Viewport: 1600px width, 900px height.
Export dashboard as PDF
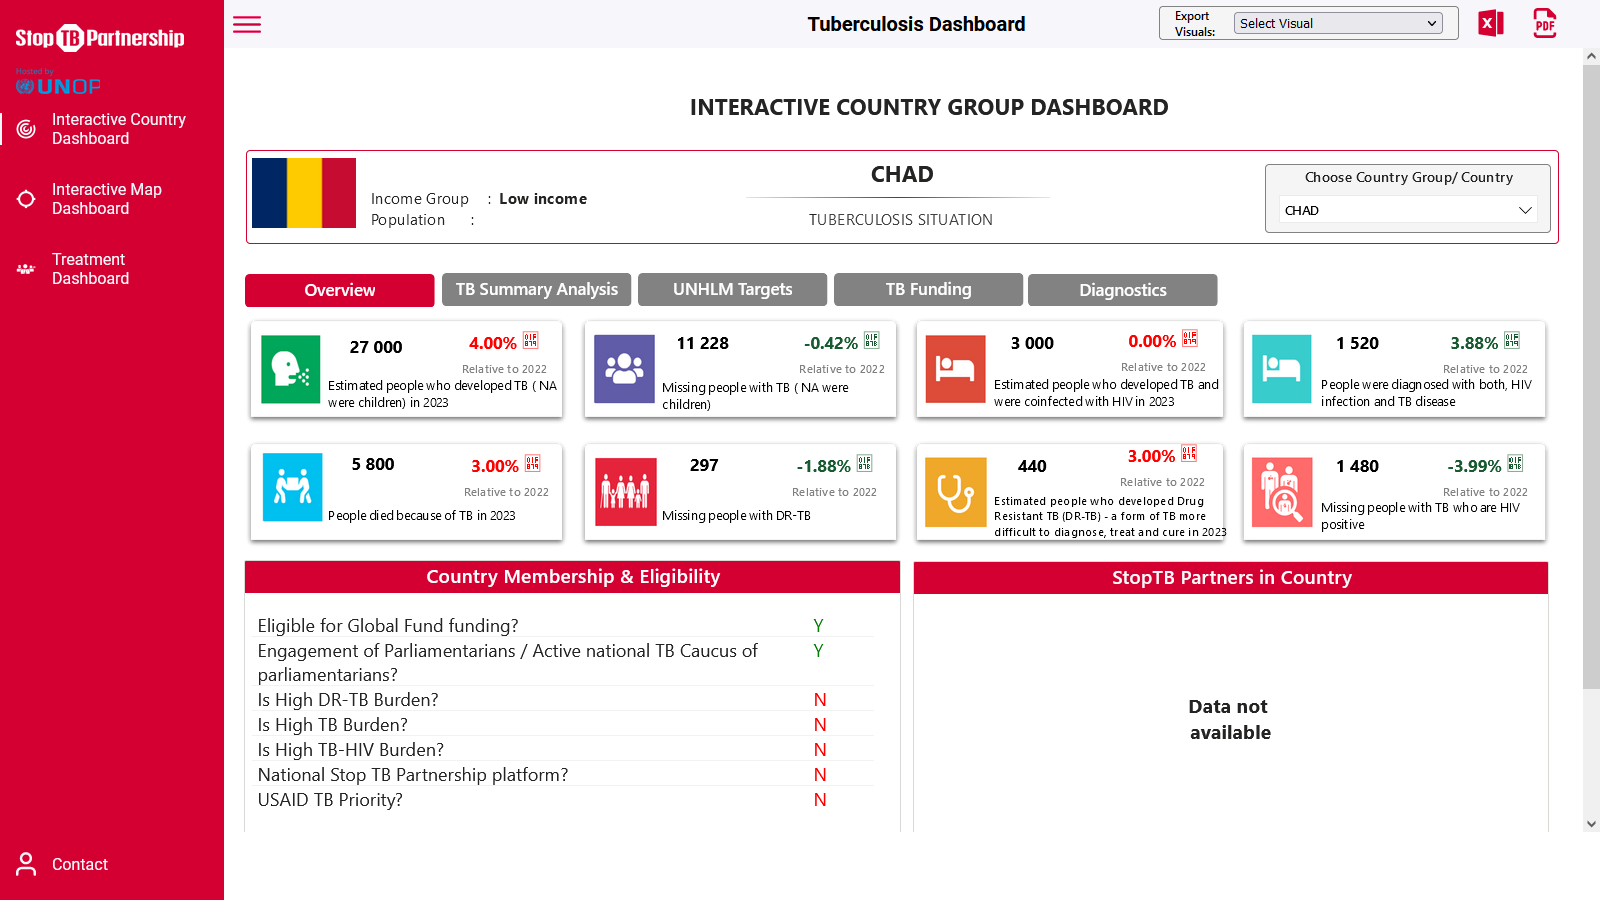pyautogui.click(x=1544, y=23)
